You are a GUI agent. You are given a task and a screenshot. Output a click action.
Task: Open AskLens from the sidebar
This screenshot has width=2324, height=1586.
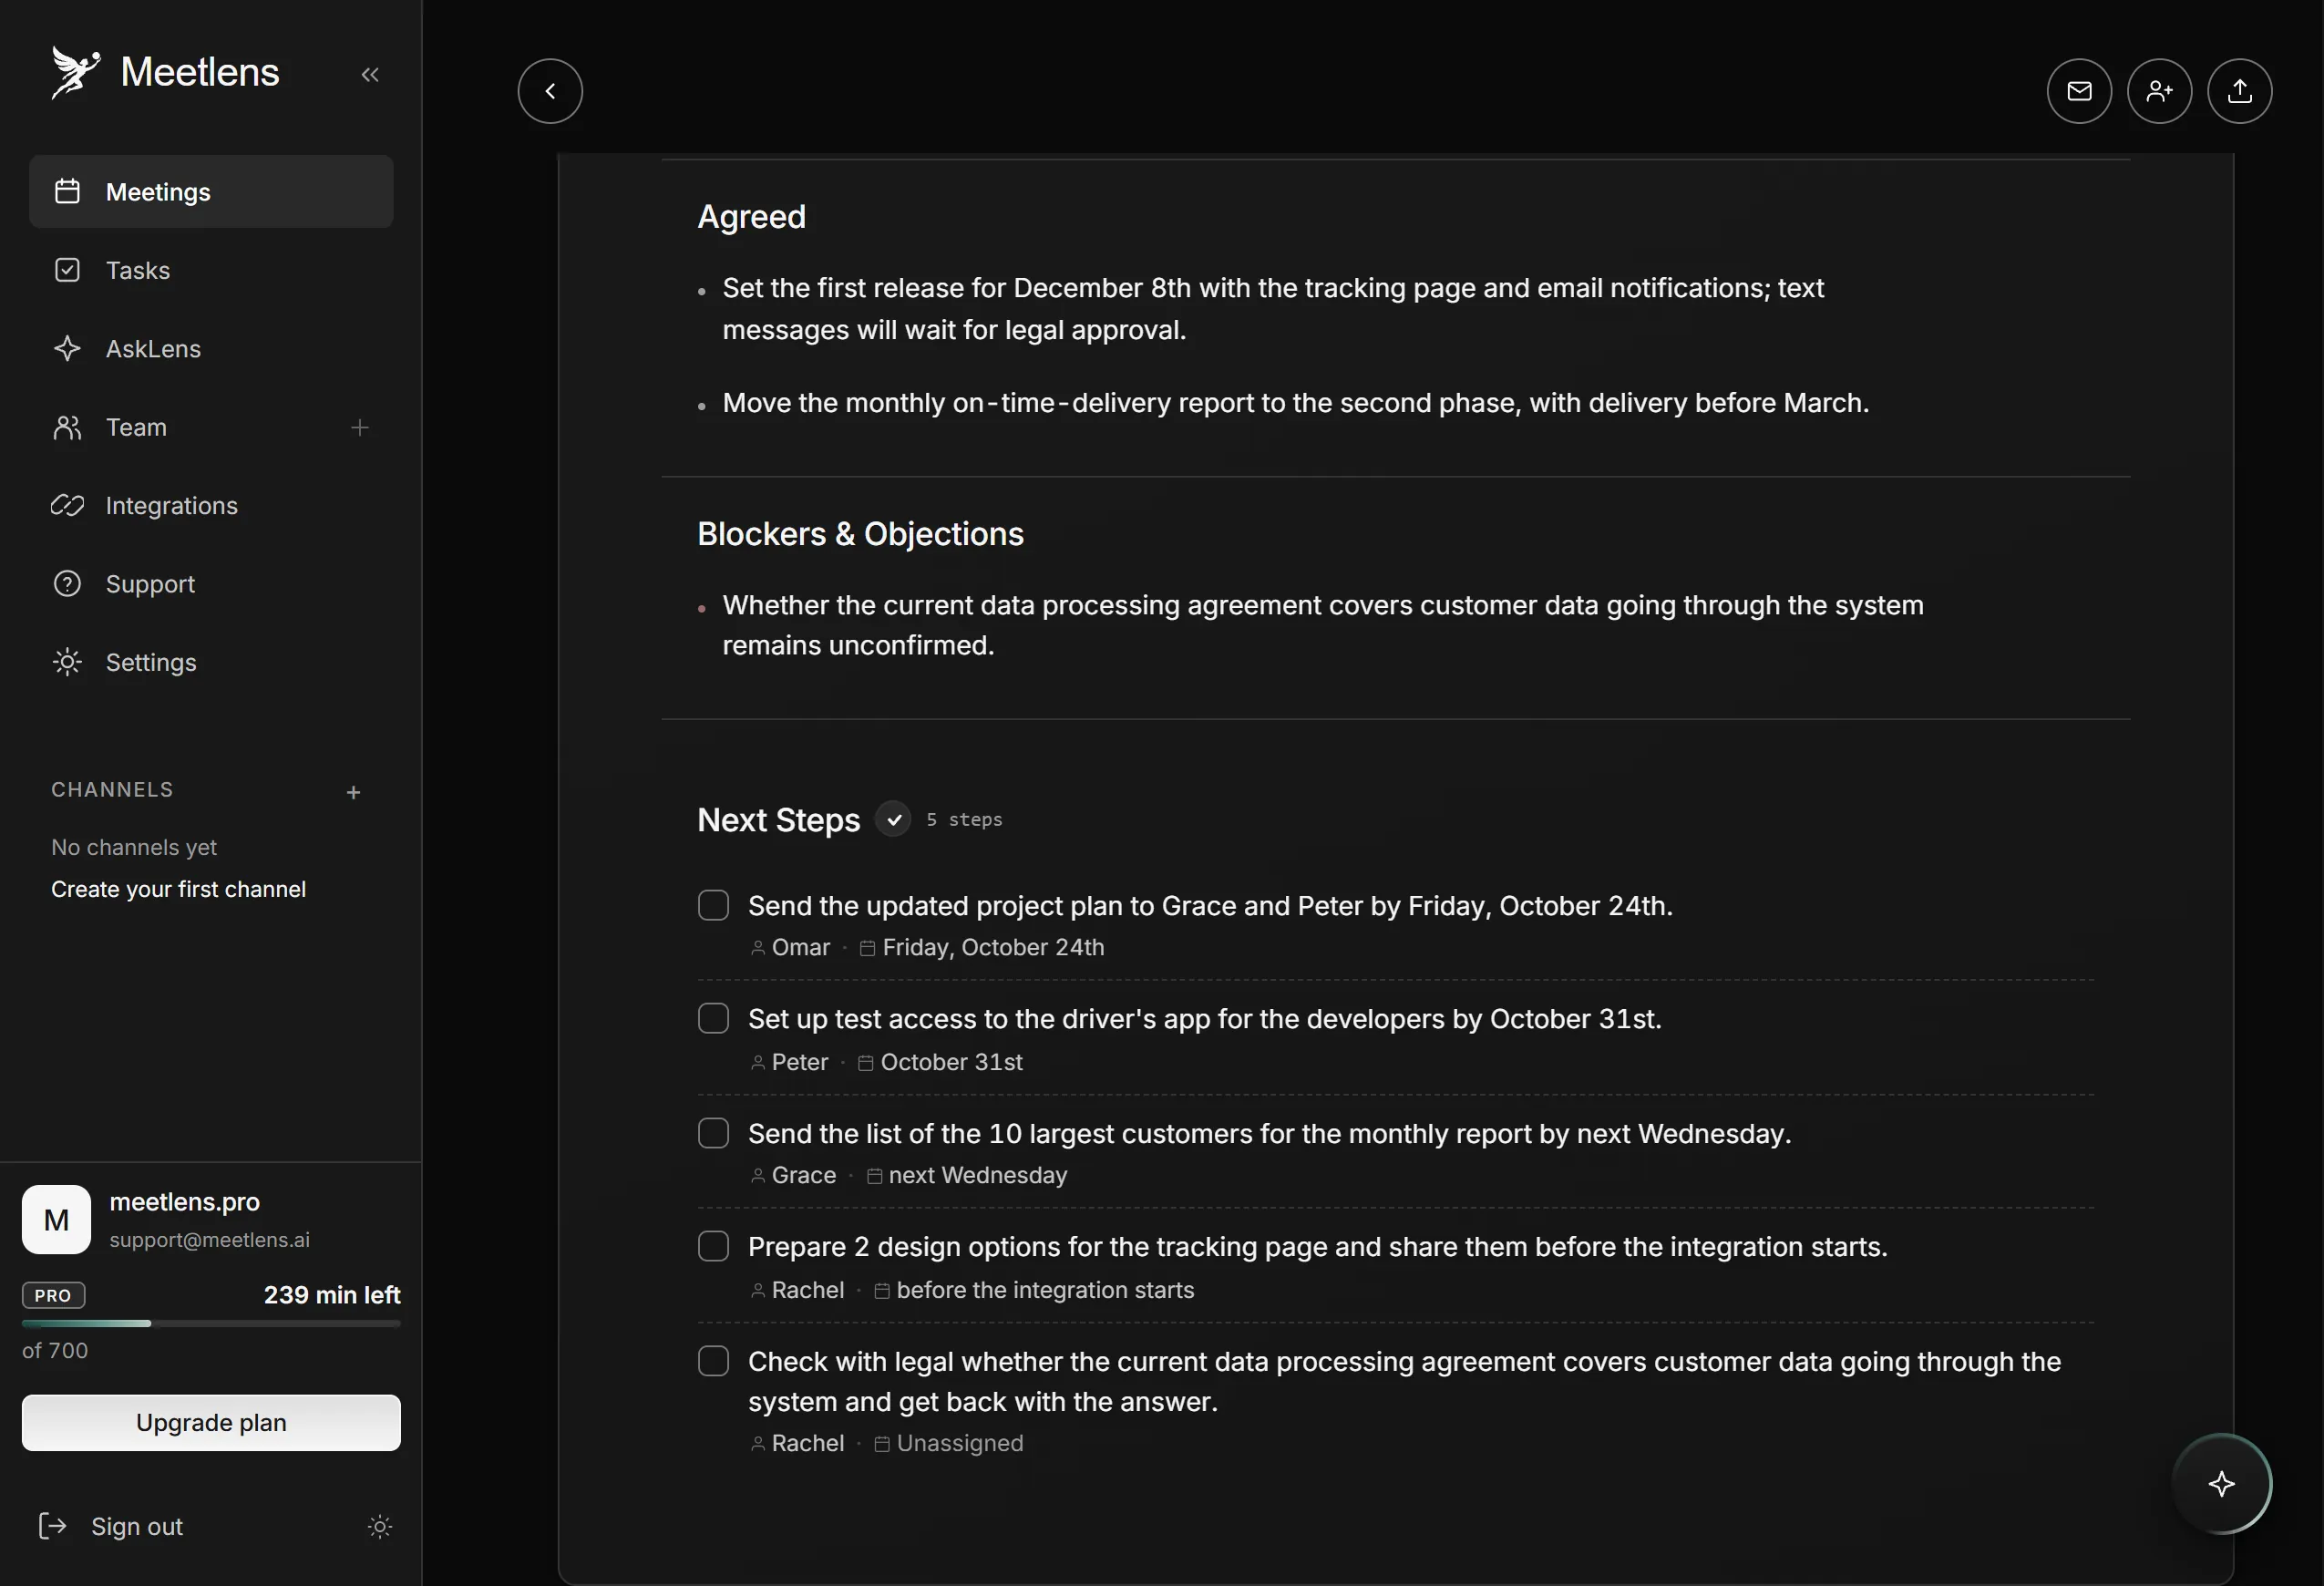211,348
